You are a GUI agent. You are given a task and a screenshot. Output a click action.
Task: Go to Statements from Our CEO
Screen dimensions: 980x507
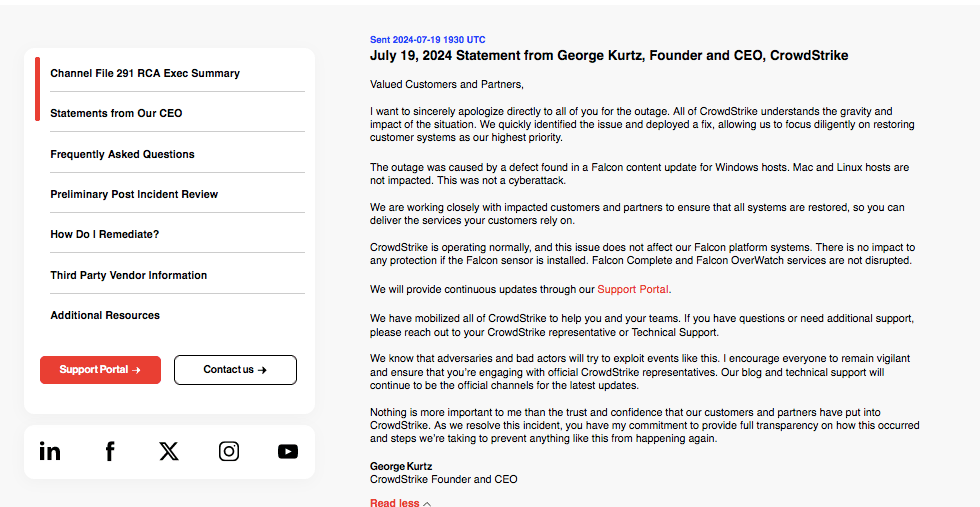116,113
